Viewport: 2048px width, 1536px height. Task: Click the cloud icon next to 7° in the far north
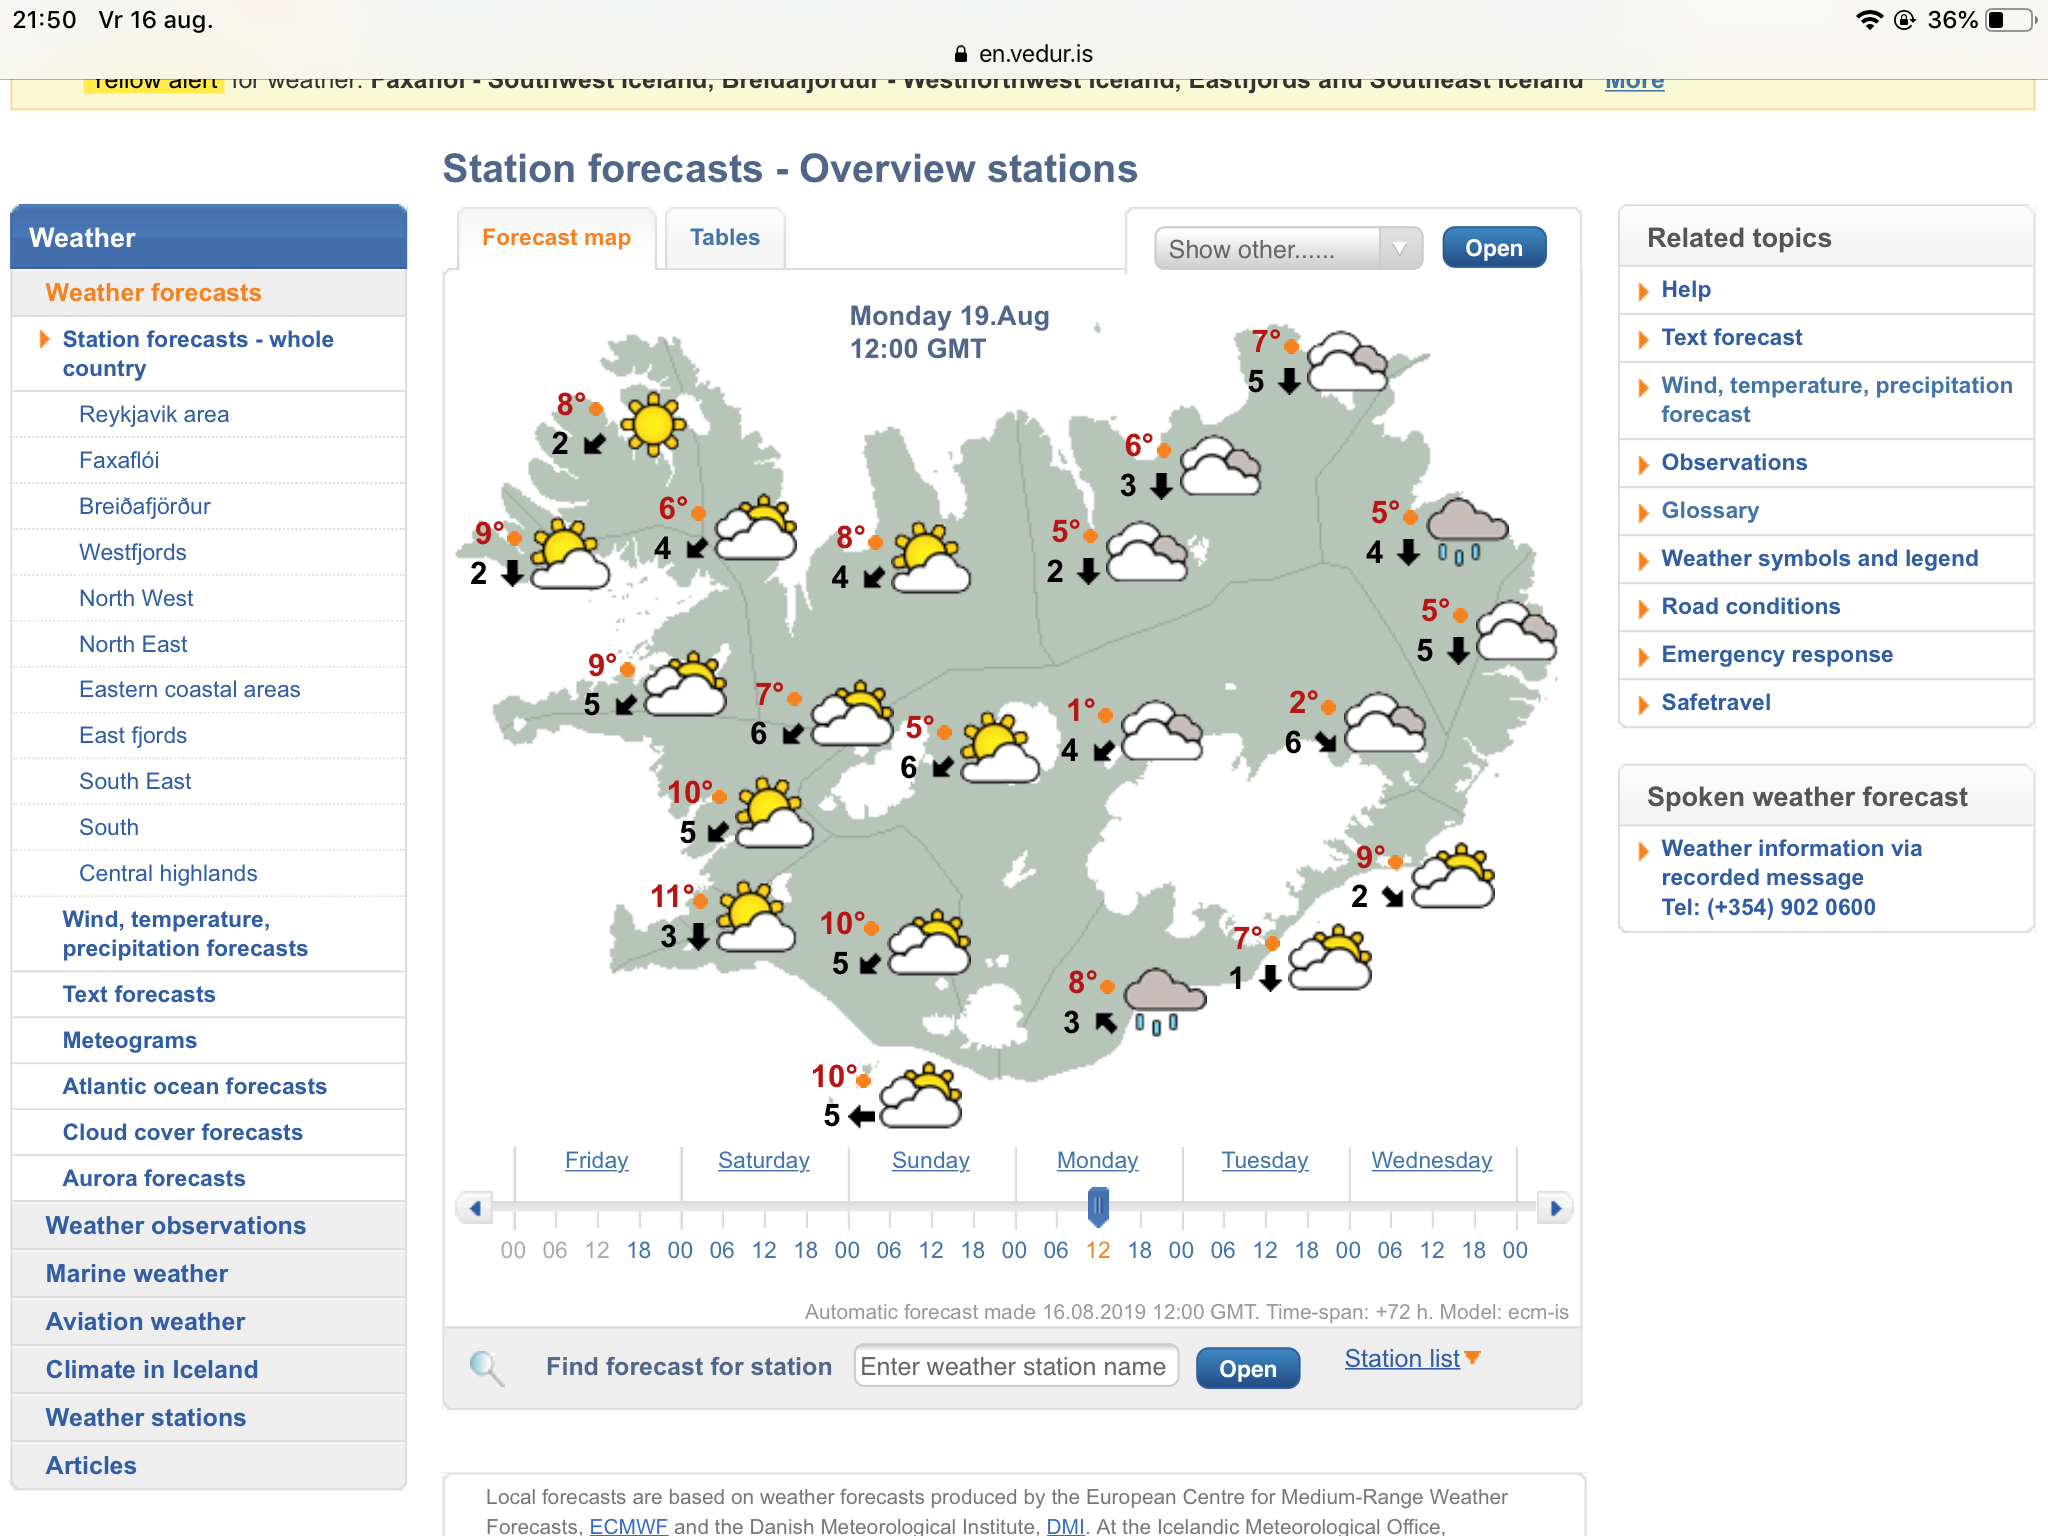pyautogui.click(x=1347, y=362)
